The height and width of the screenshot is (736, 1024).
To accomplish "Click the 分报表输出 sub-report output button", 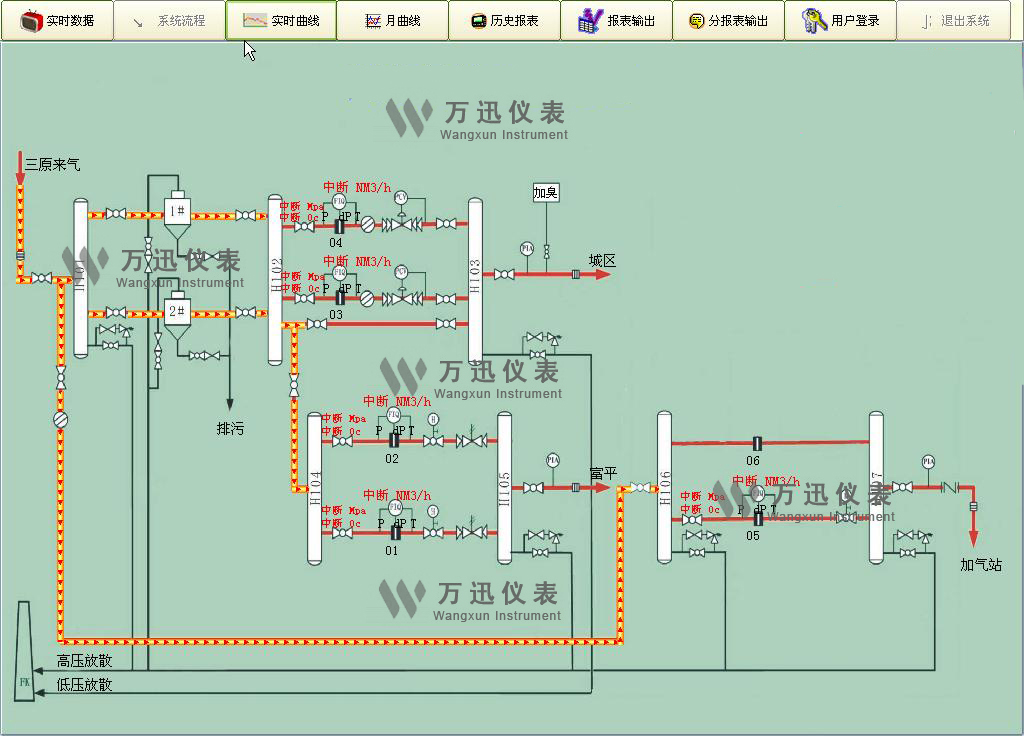I will [728, 20].
